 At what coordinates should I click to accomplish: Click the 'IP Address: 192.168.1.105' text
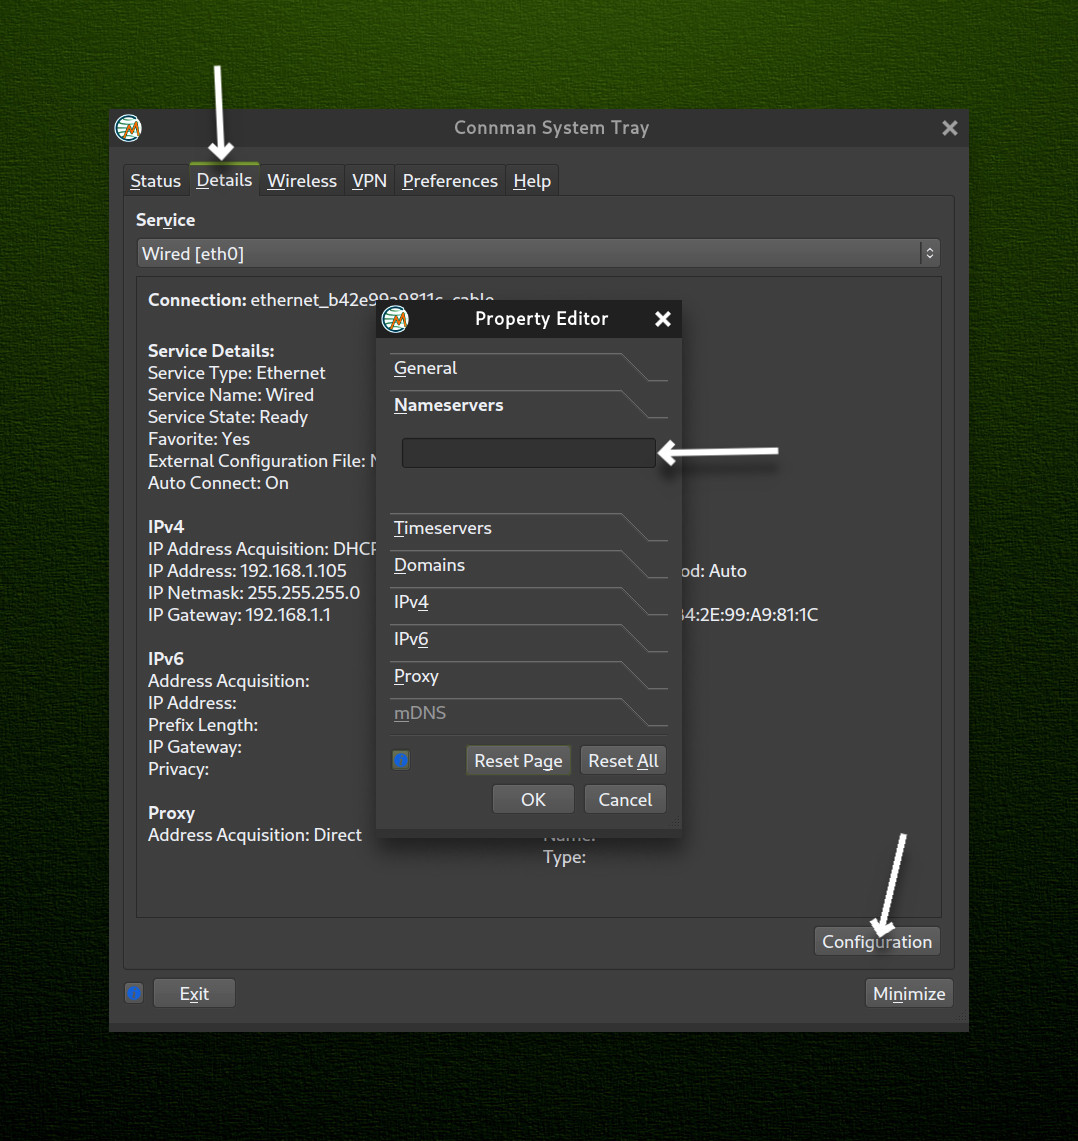pyautogui.click(x=247, y=570)
